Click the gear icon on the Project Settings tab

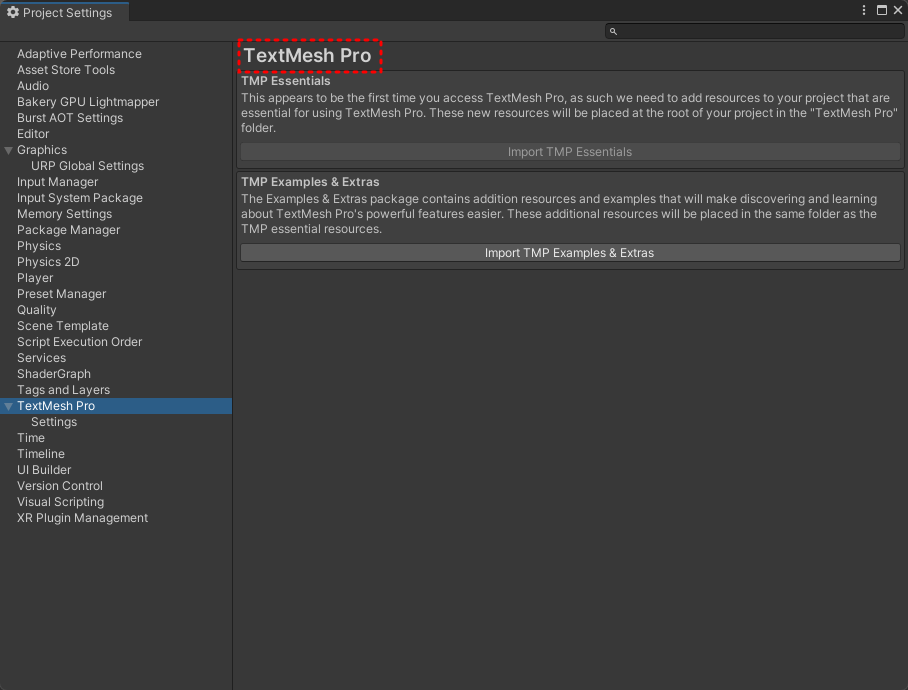[13, 12]
